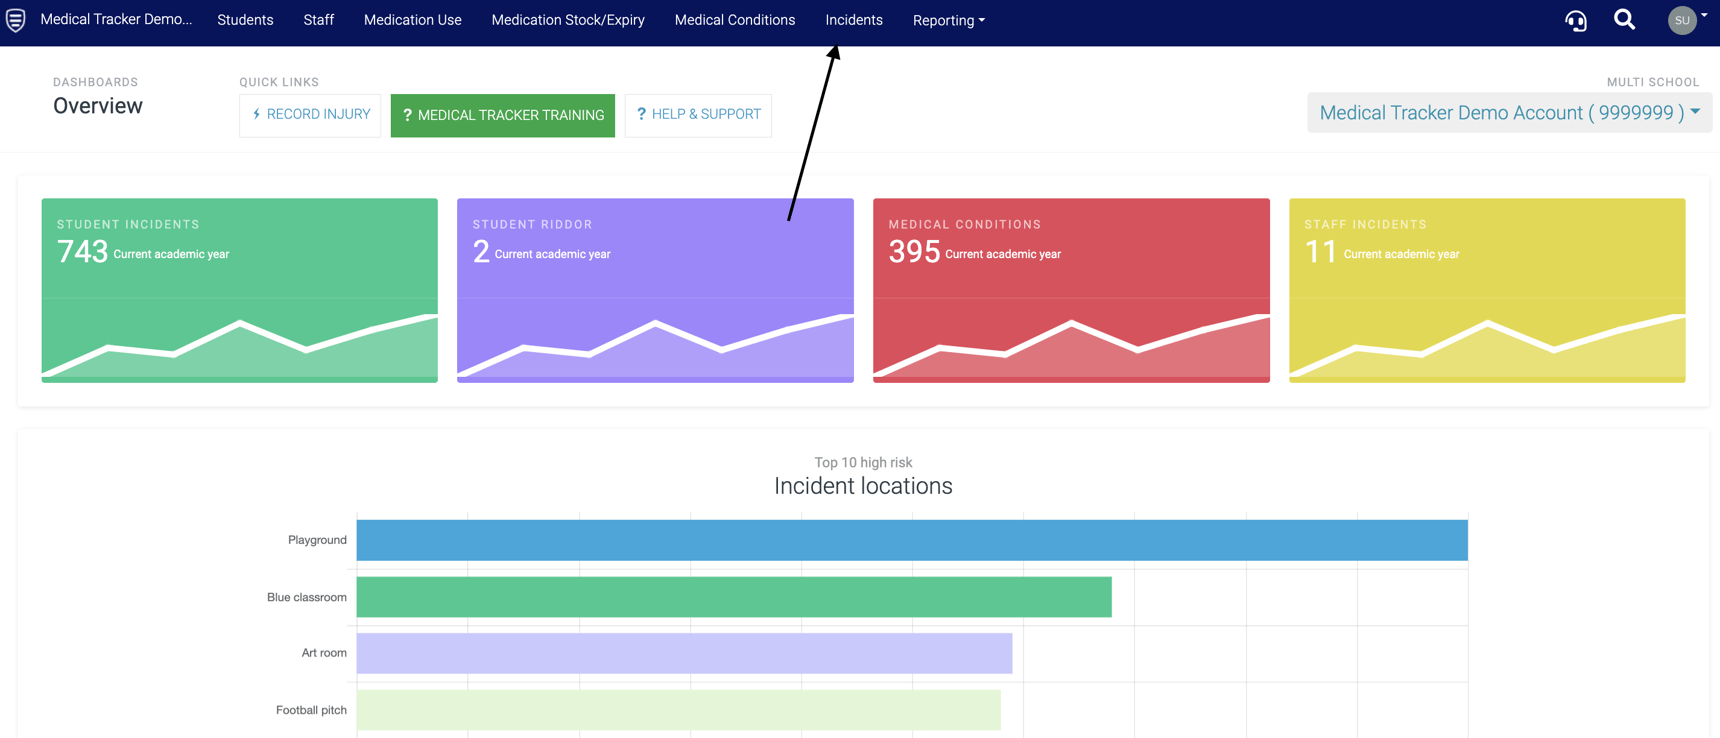Expand the Reporting dropdown menu
The width and height of the screenshot is (1720, 738).
tap(949, 20)
